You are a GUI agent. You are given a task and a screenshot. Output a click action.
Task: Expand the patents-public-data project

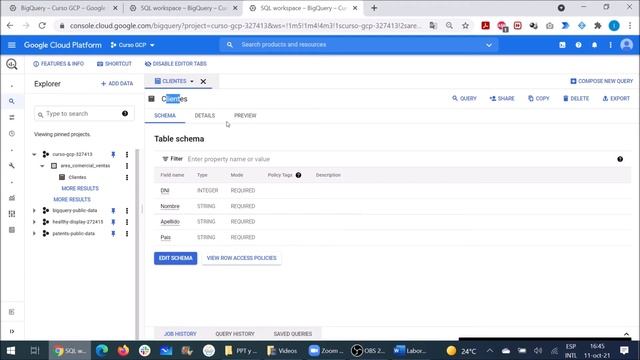point(34,233)
